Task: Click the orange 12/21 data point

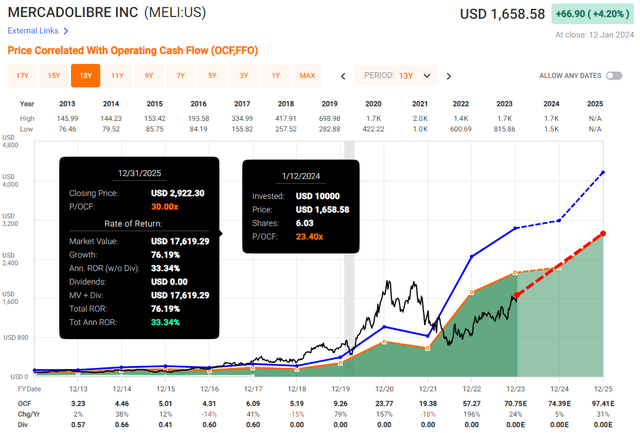Action: pyautogui.click(x=427, y=348)
